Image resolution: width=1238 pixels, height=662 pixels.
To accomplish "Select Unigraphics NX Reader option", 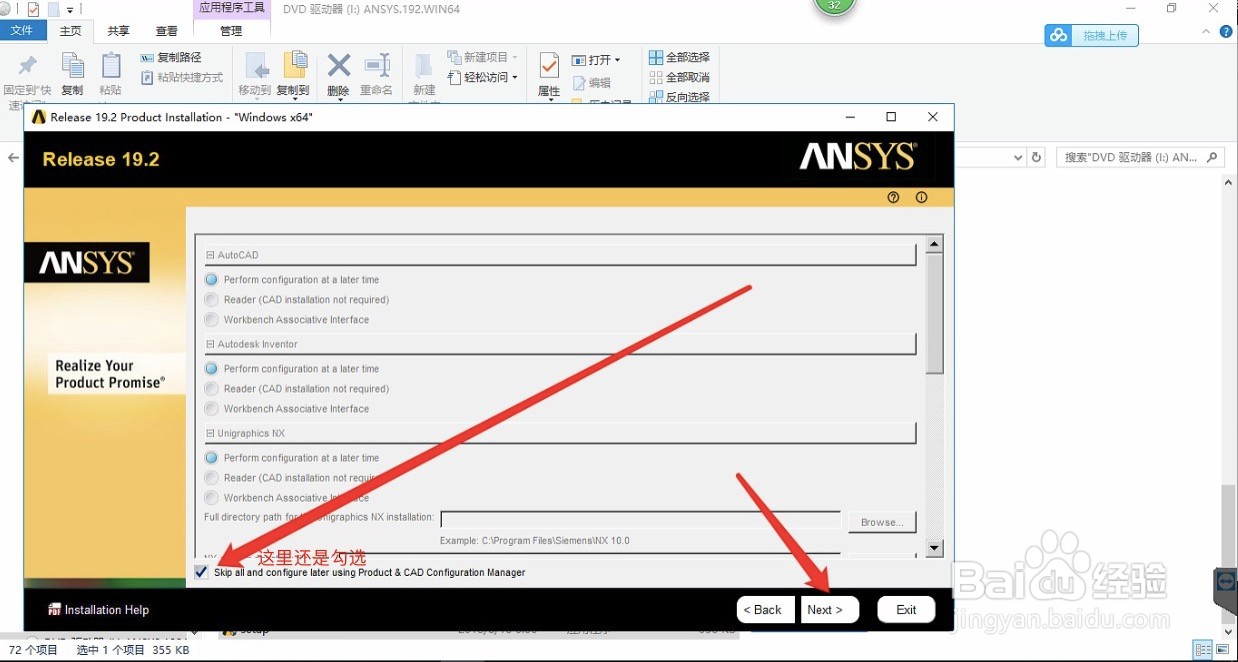I will 211,478.
